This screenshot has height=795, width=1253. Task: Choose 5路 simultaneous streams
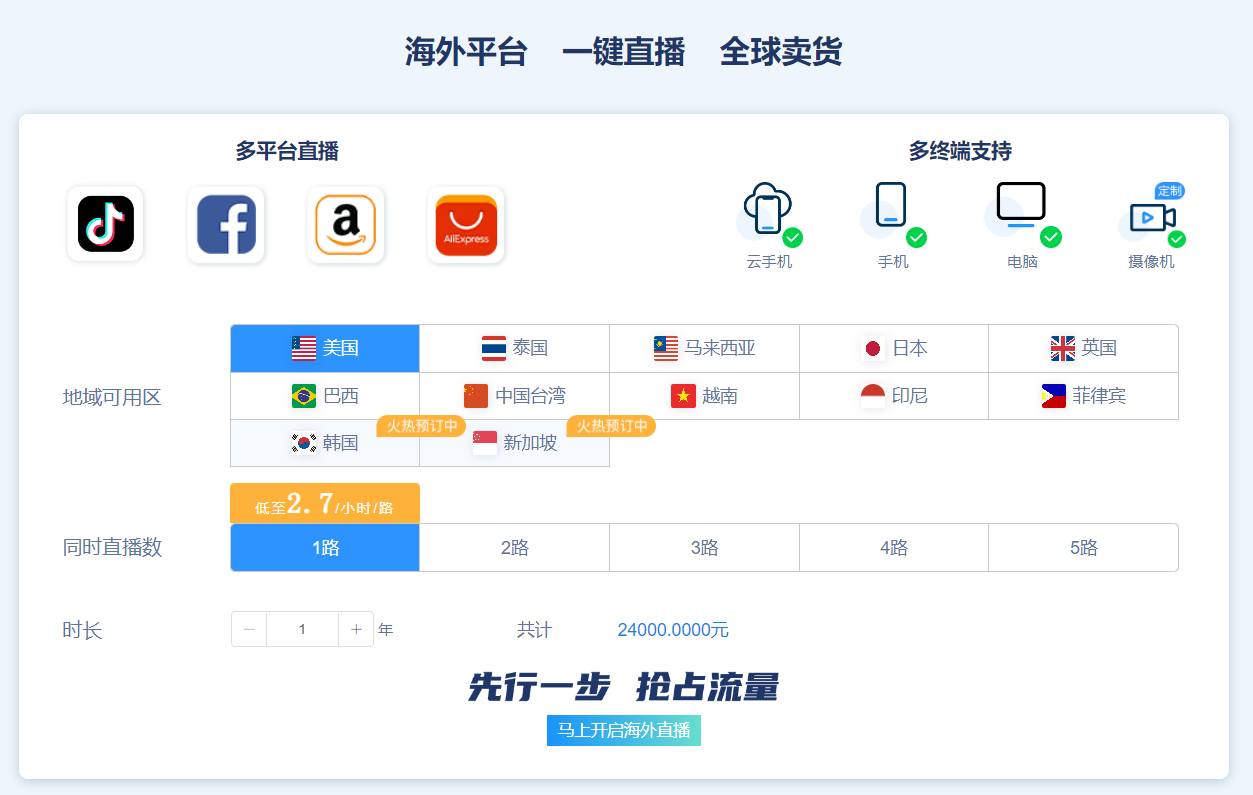tap(1084, 548)
